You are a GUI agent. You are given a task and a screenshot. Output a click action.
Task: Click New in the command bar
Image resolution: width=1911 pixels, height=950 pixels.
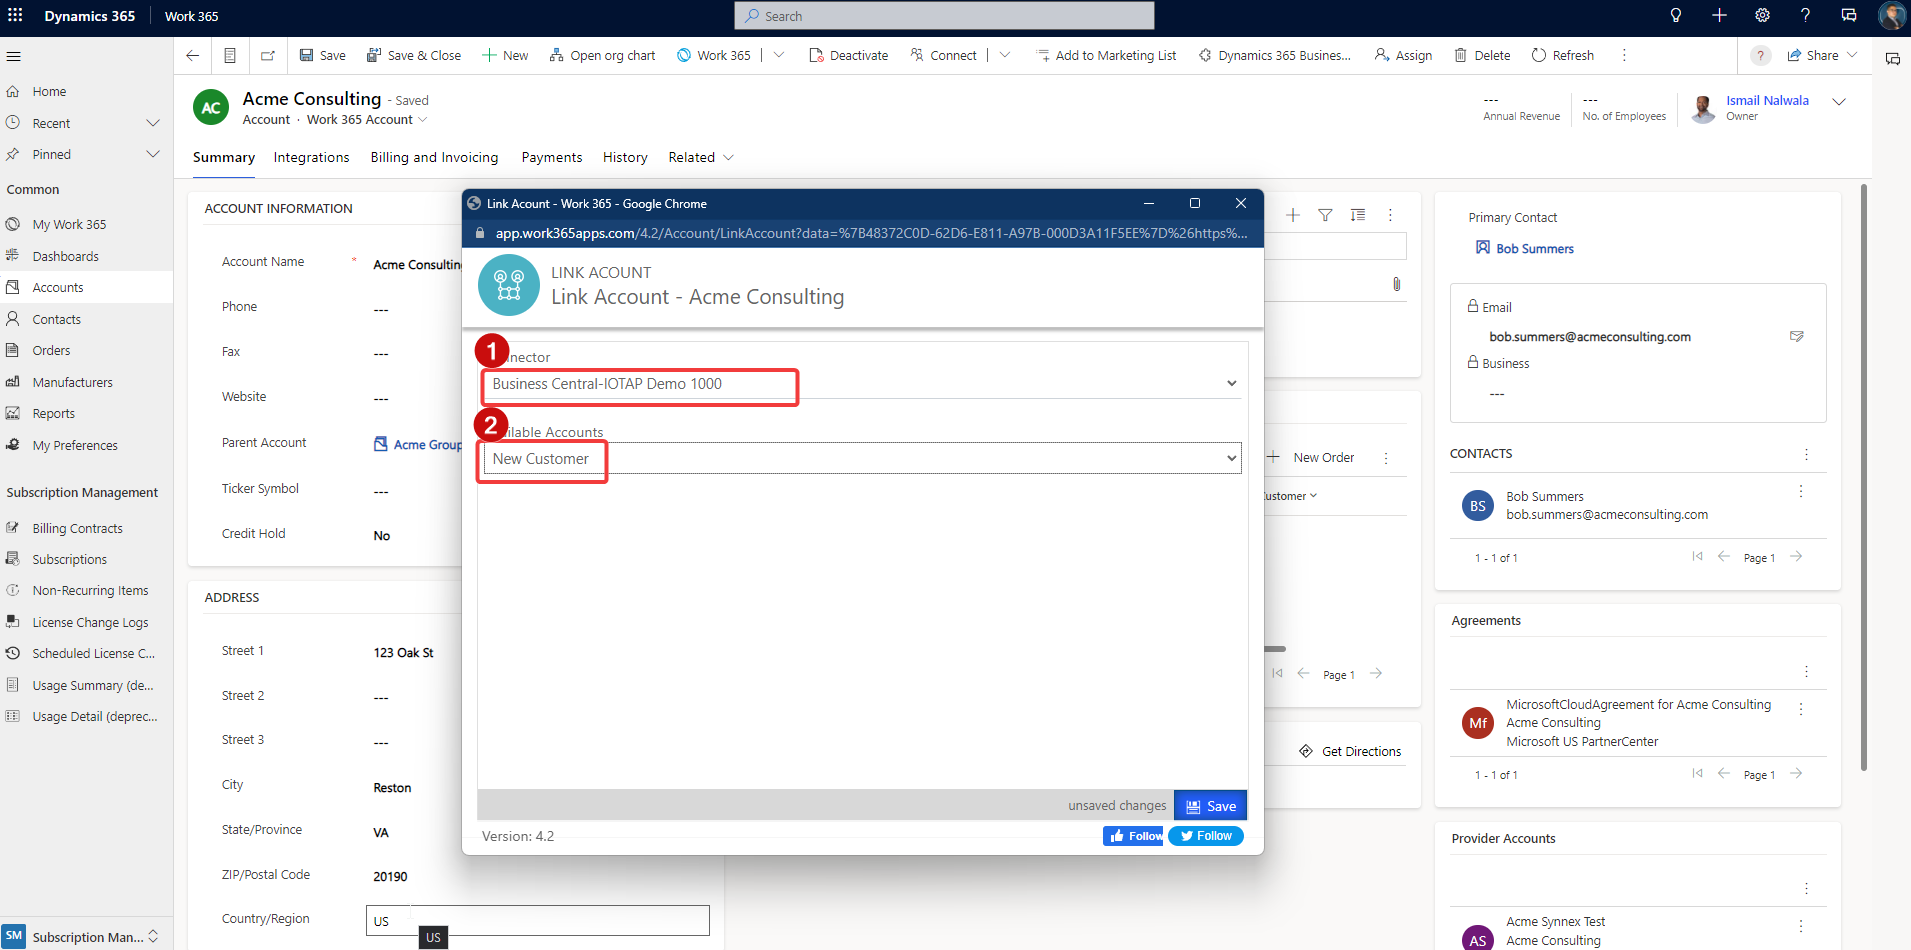[505, 56]
